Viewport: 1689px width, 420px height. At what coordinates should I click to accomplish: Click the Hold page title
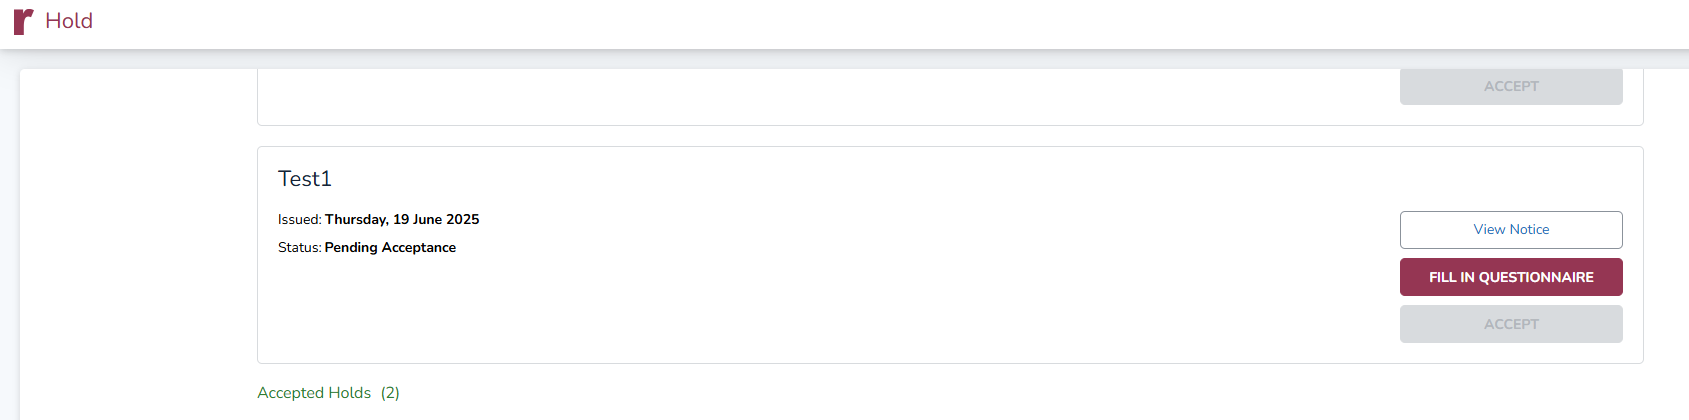[x=69, y=21]
